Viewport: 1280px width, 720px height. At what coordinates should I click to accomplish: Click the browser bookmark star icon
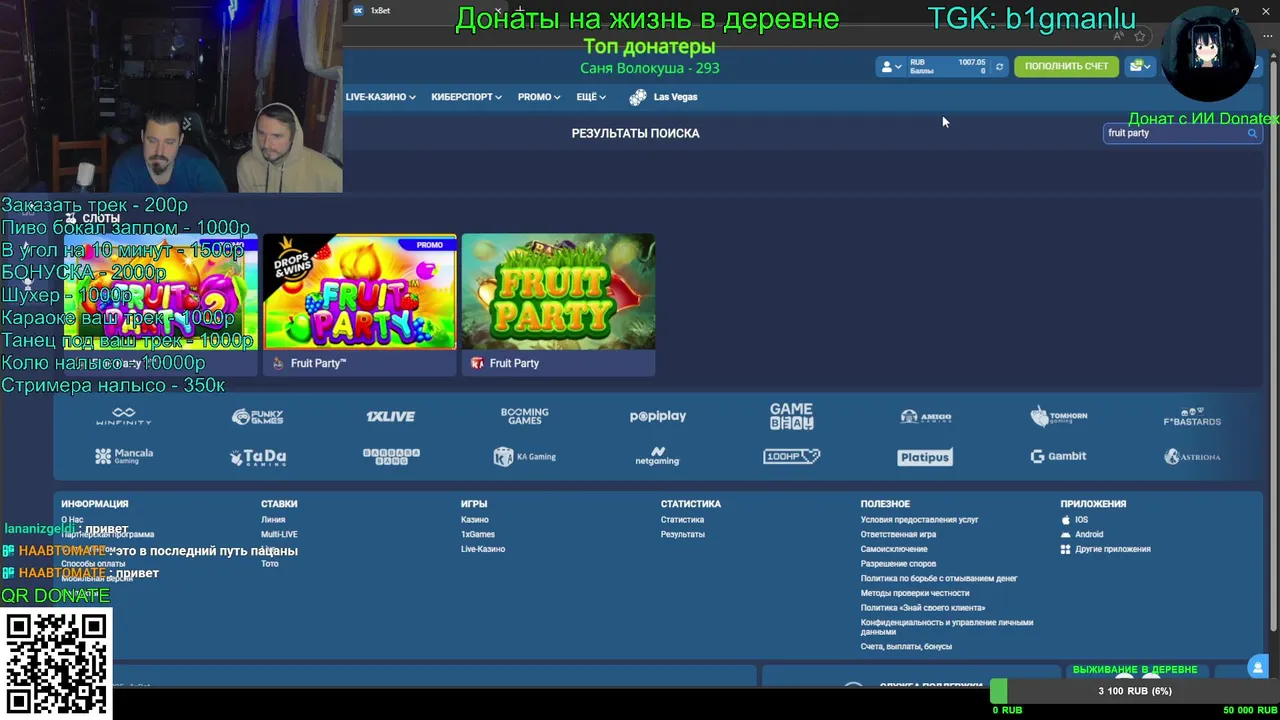click(1139, 36)
